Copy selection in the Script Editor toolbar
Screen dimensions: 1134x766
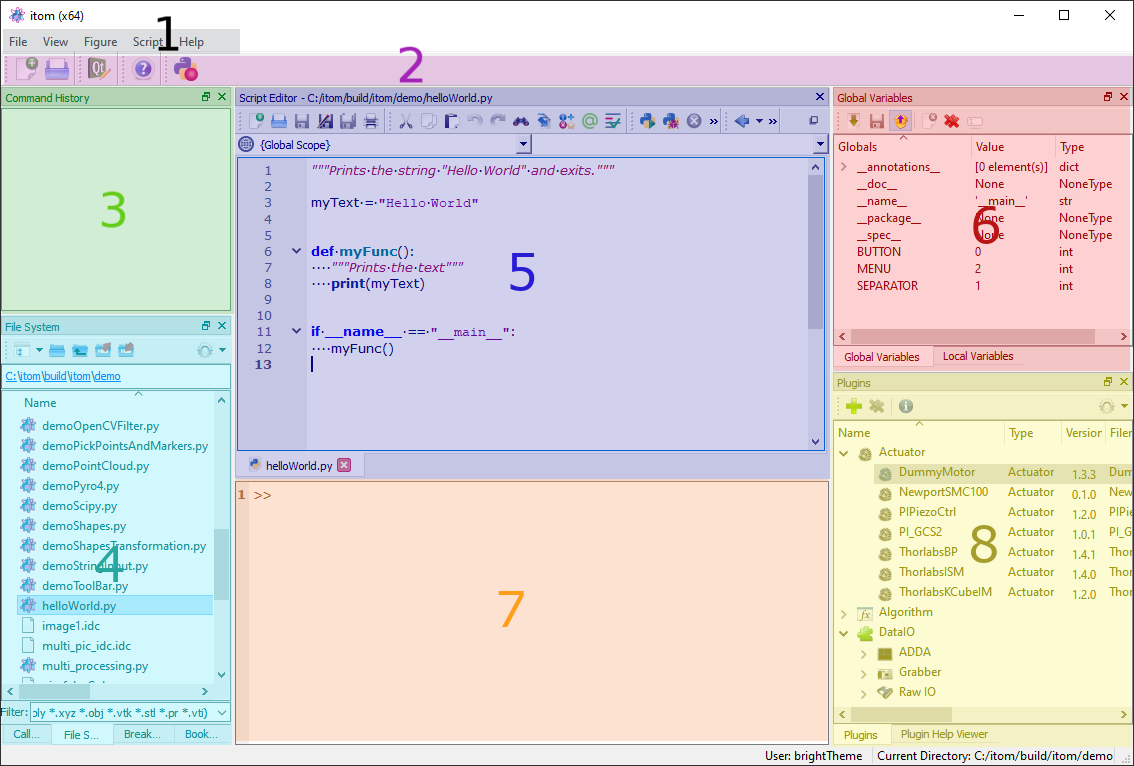tap(429, 121)
